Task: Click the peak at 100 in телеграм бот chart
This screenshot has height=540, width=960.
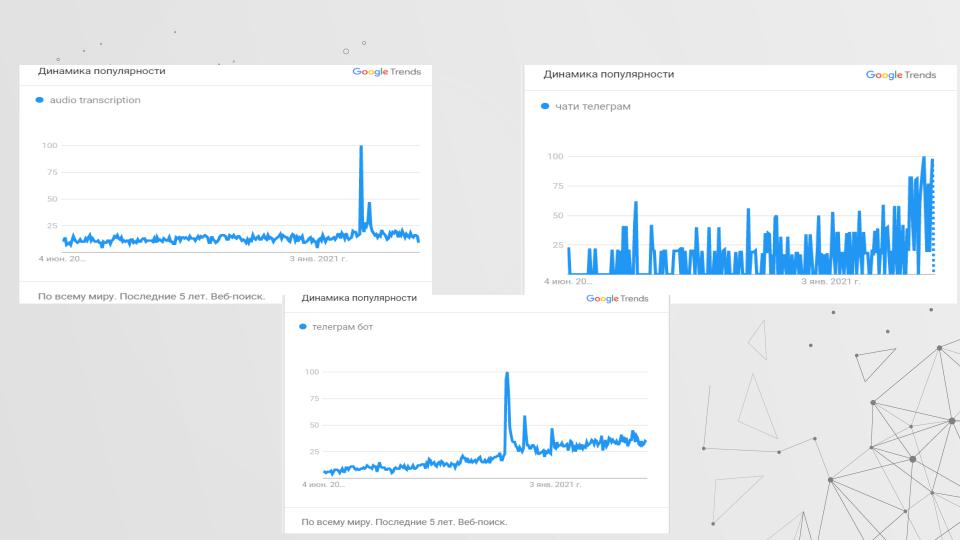Action: click(507, 373)
